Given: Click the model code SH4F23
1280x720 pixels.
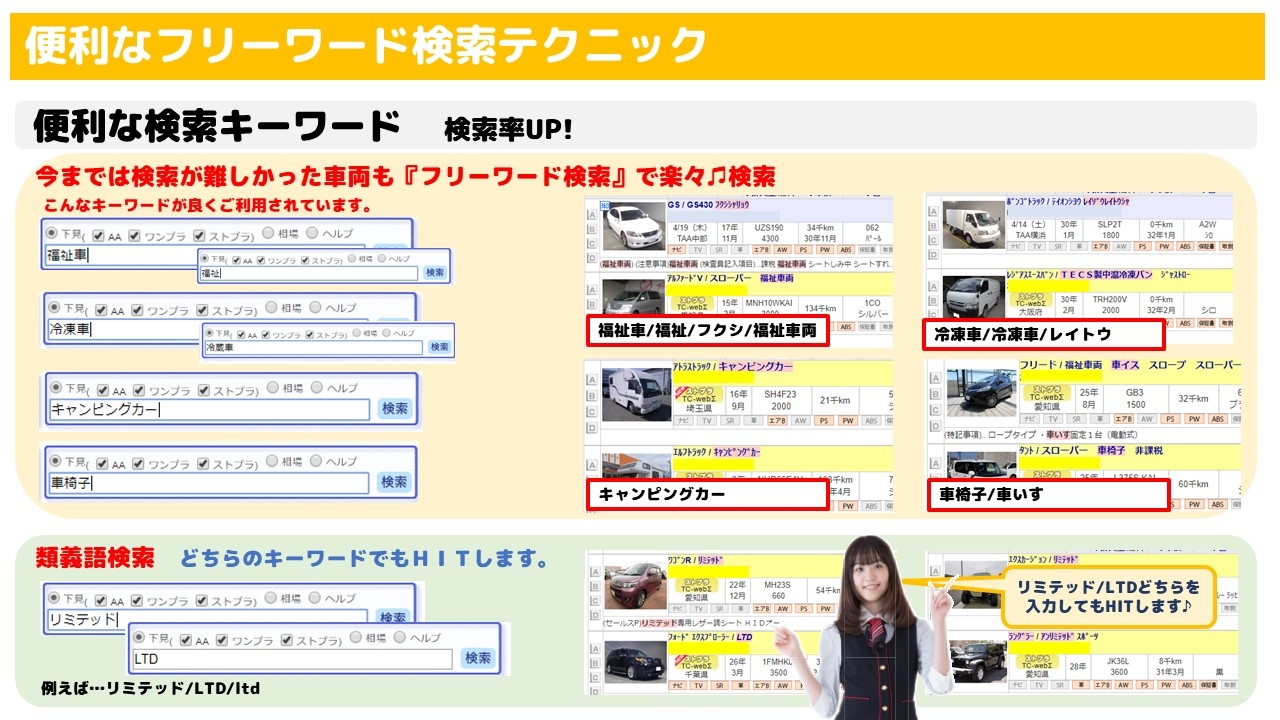Looking at the screenshot, I should click(780, 394).
